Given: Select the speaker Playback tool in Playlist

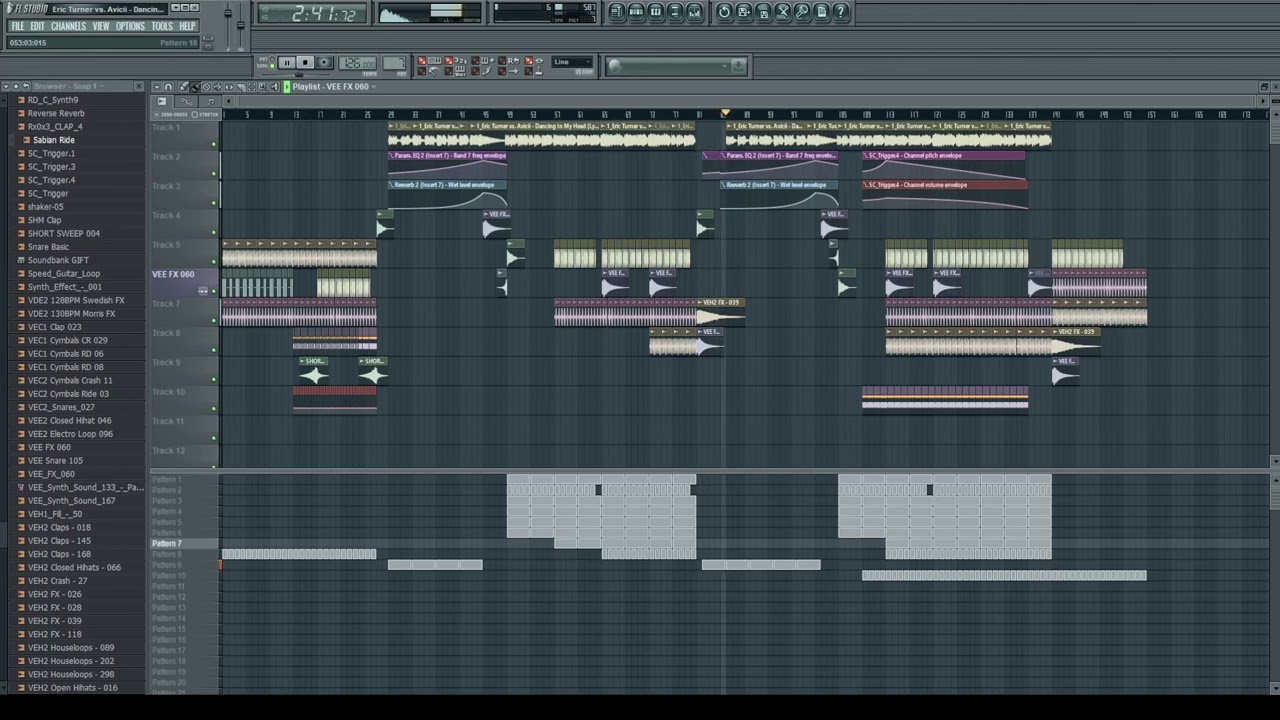Looking at the screenshot, I should tap(274, 87).
